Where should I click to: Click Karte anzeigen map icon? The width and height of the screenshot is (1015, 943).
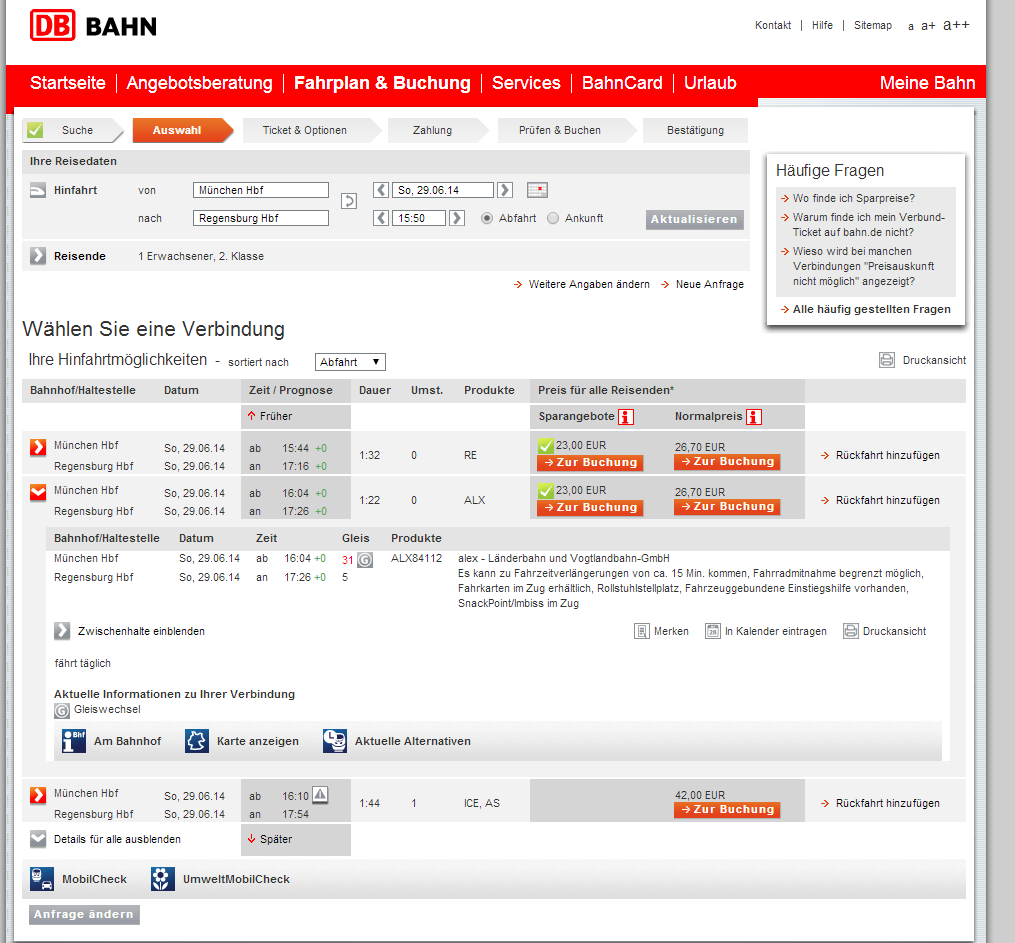[x=197, y=741]
